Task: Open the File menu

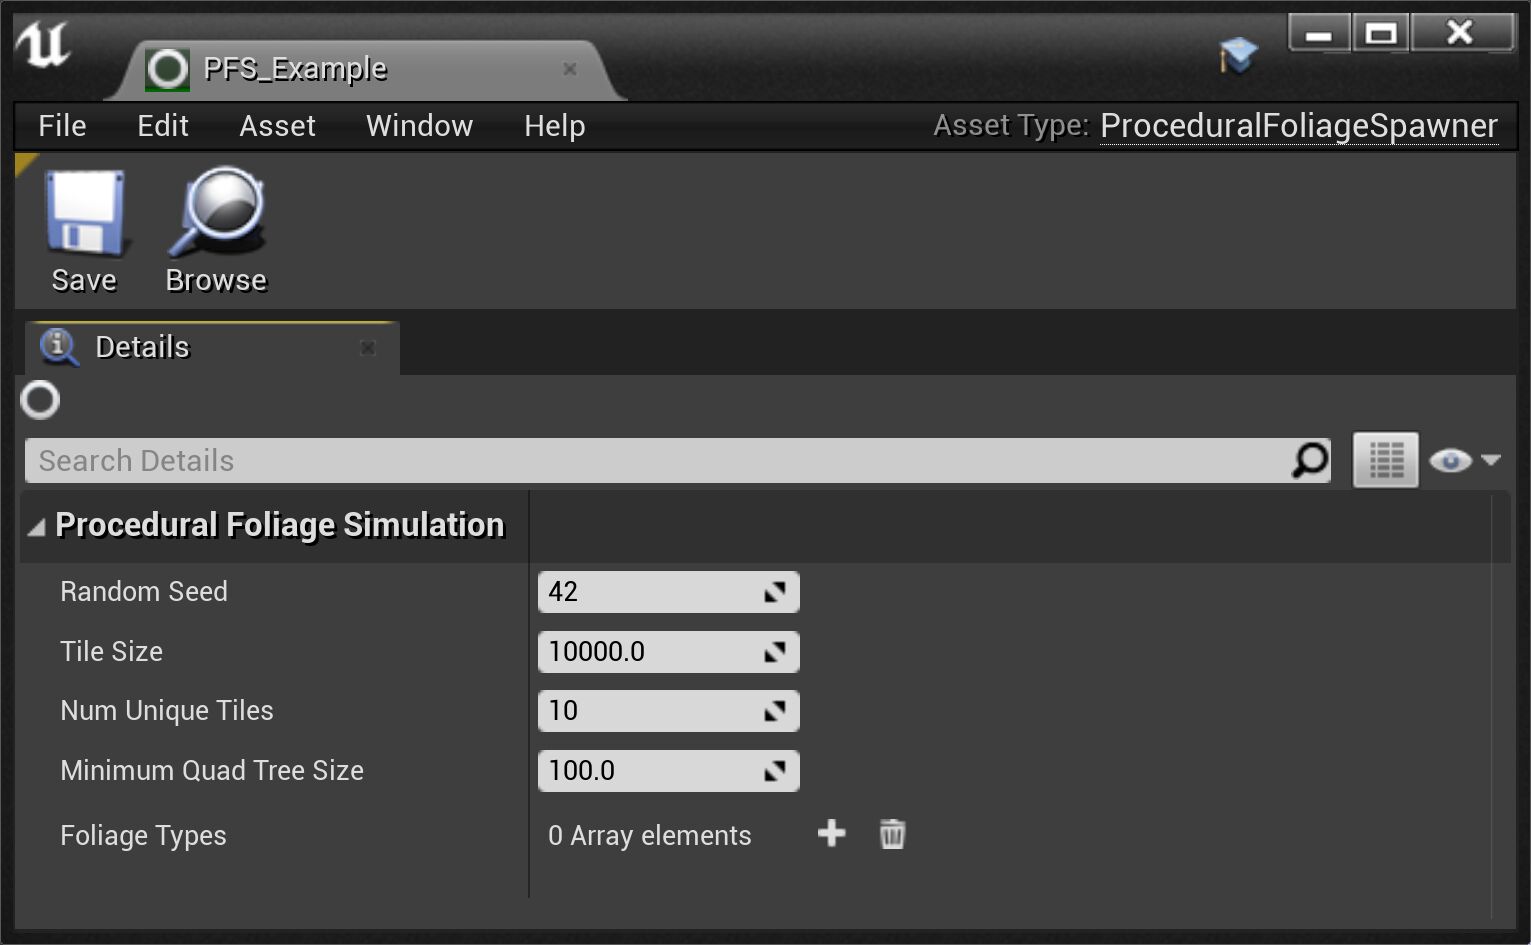Action: tap(62, 126)
